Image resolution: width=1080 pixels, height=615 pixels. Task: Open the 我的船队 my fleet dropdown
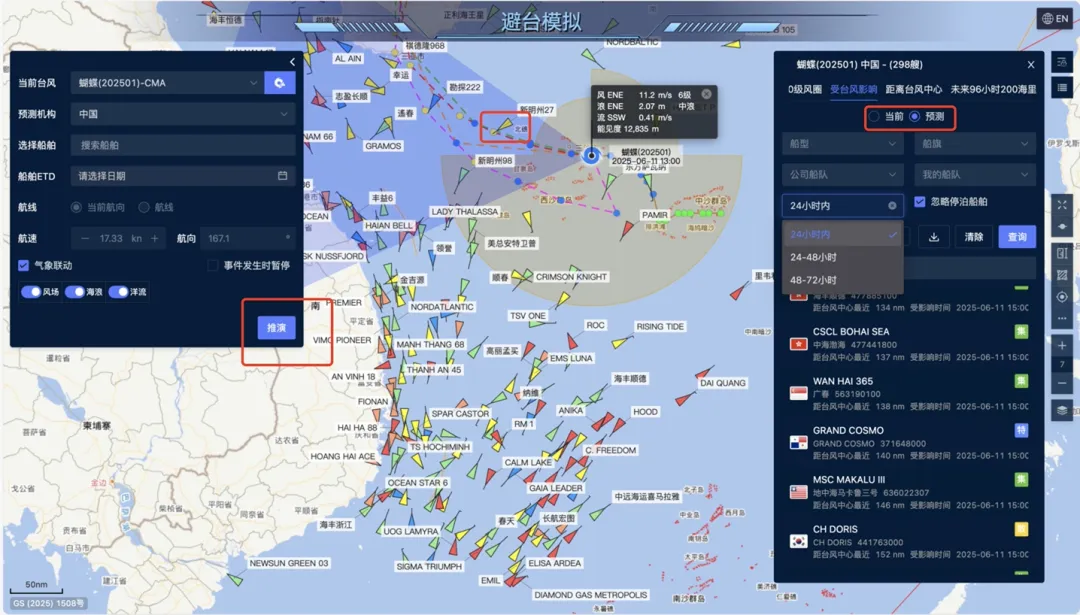pyautogui.click(x=975, y=175)
